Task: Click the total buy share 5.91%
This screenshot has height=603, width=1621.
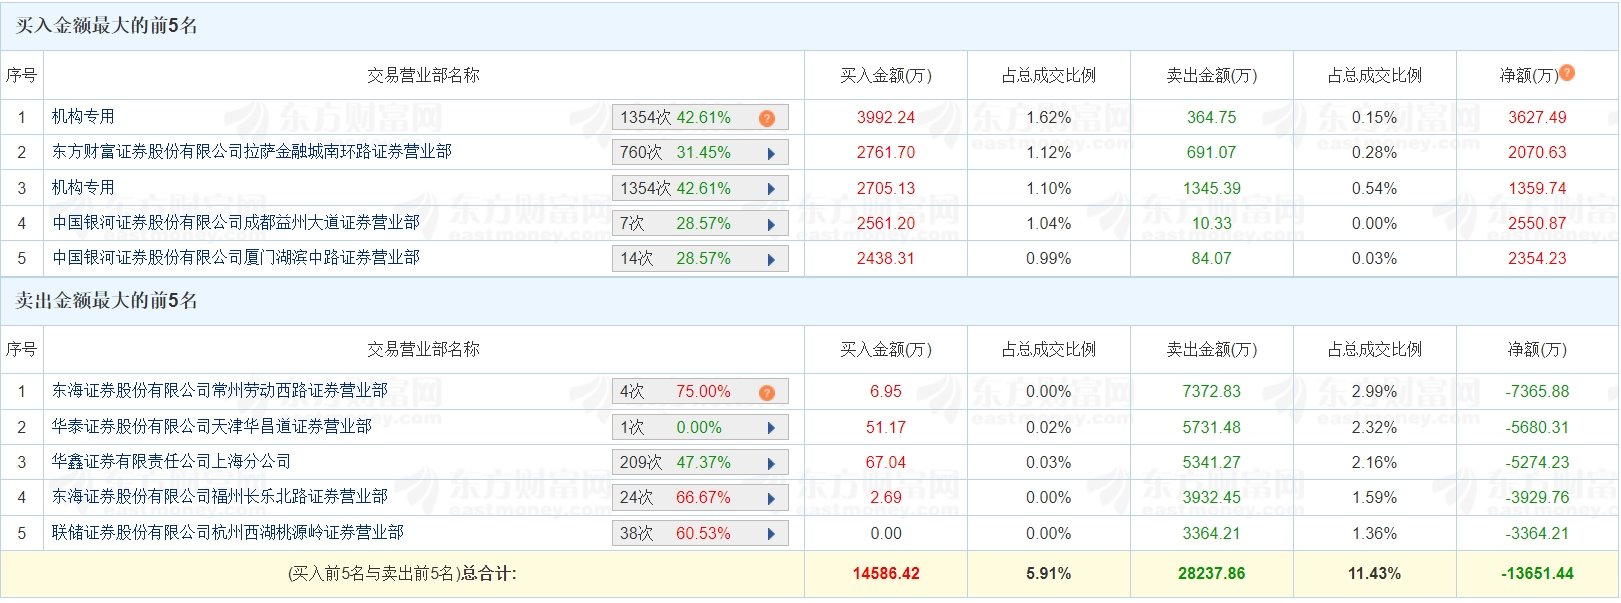Action: tap(1049, 573)
